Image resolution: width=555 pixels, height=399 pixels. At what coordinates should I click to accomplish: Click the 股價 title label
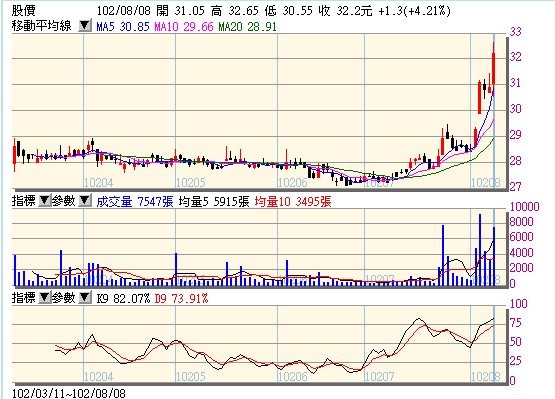click(24, 11)
